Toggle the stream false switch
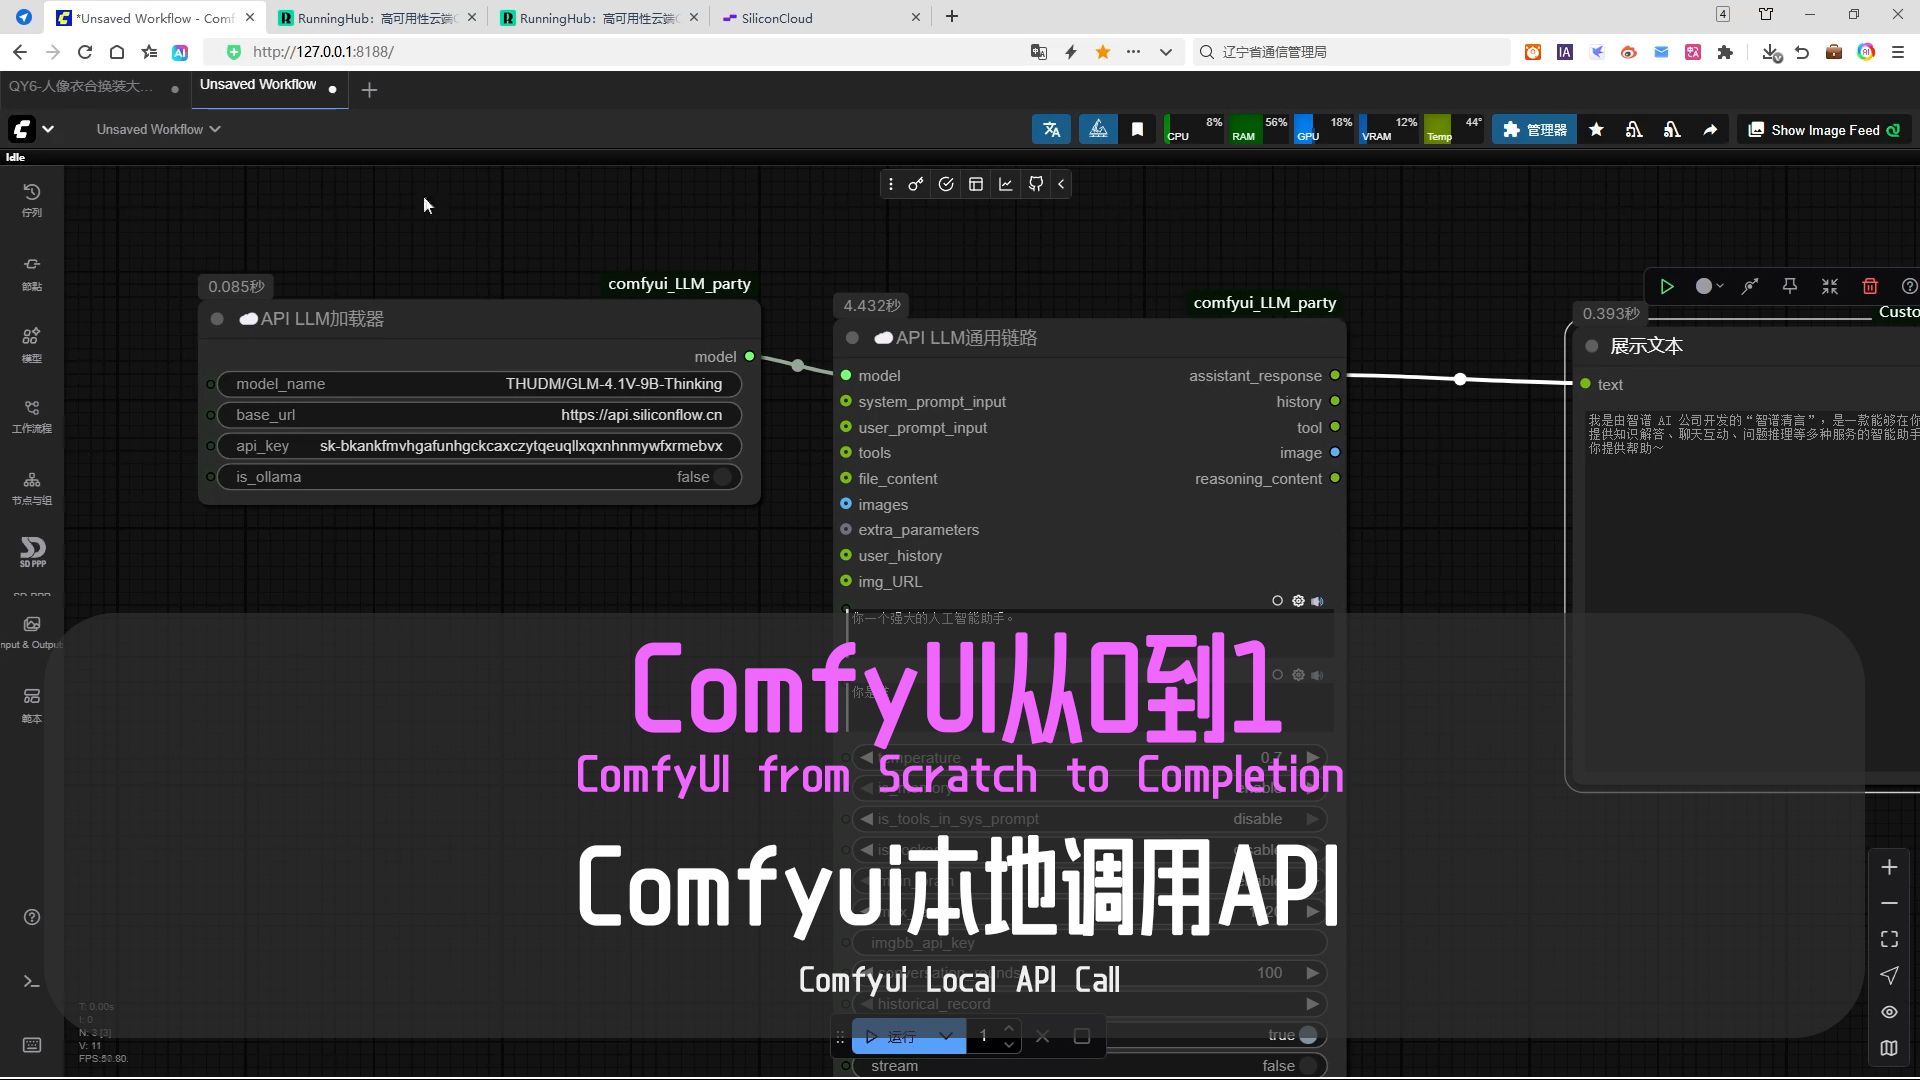This screenshot has height=1080, width=1920. 1306,1066
